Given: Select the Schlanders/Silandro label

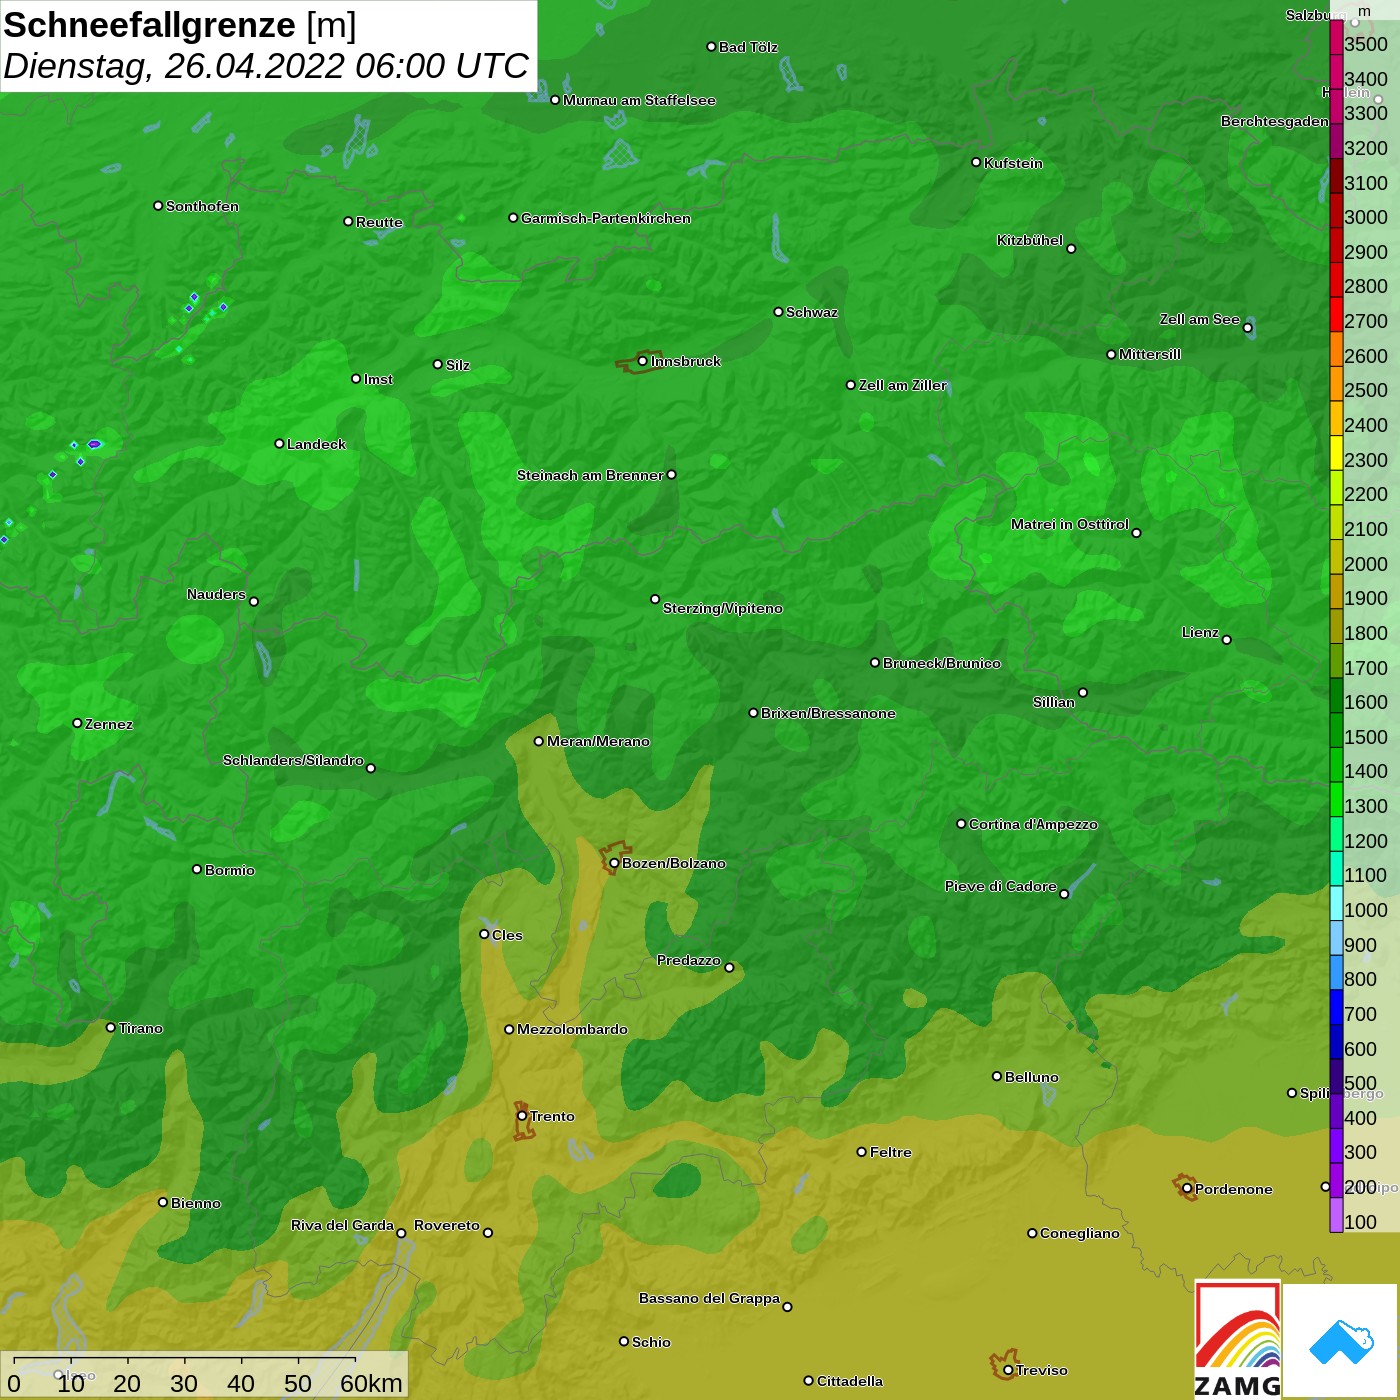Looking at the screenshot, I should click(x=293, y=760).
